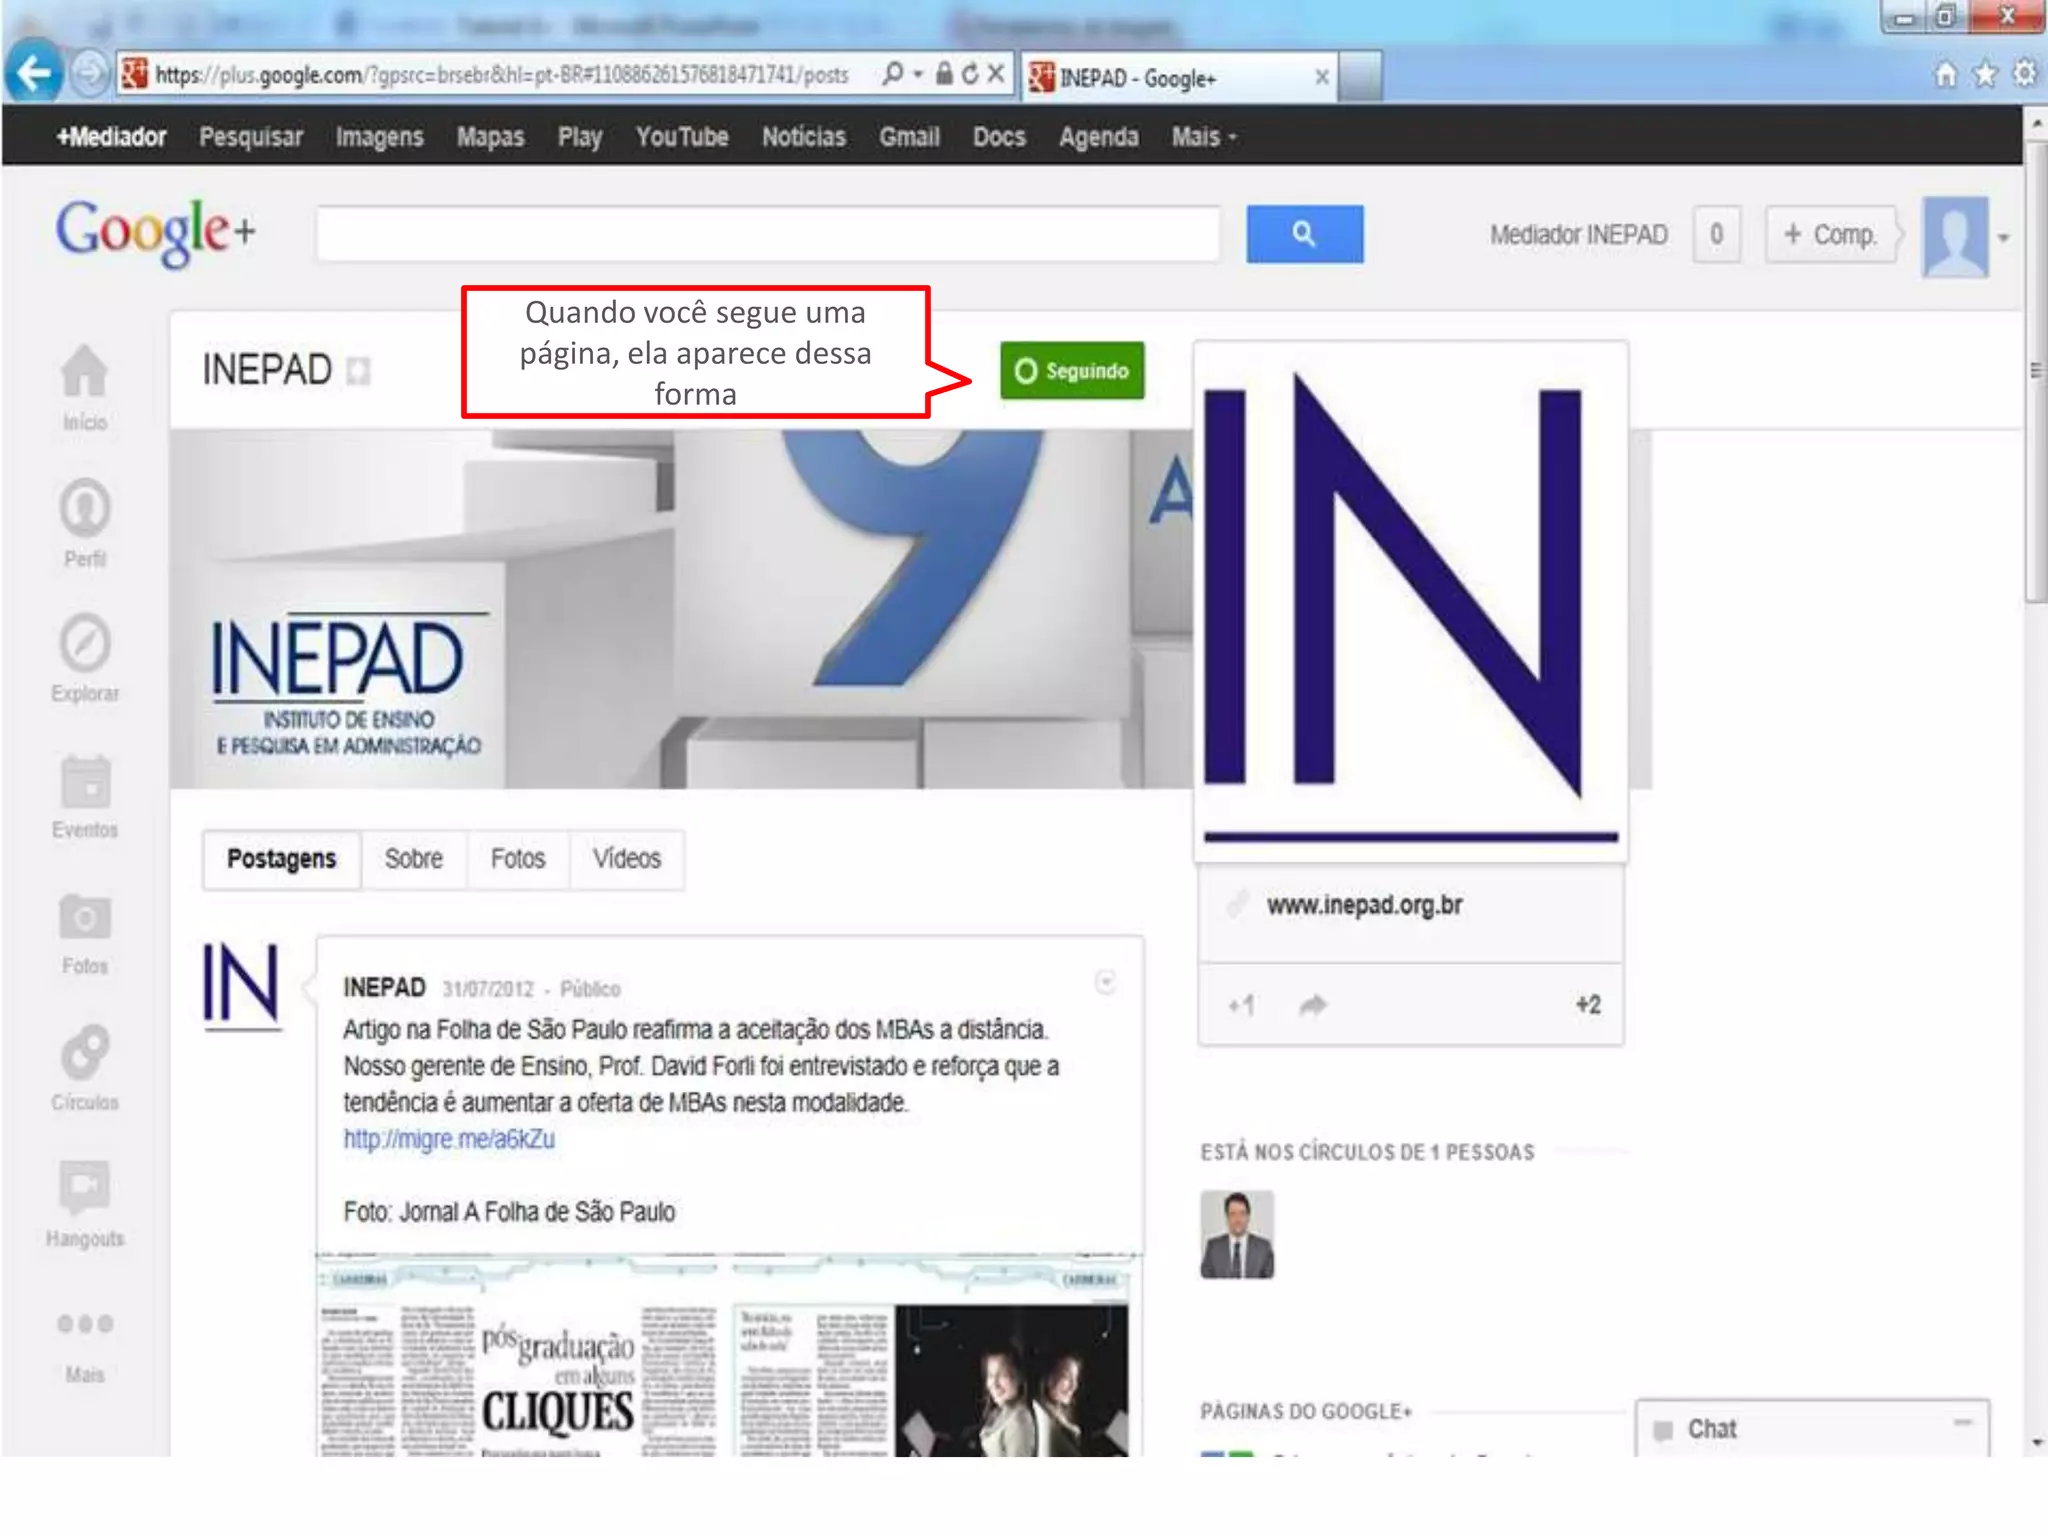Viewport: 2048px width, 1536px height.
Task: Expand the account menu arrow beside avatar
Action: click(x=2003, y=238)
